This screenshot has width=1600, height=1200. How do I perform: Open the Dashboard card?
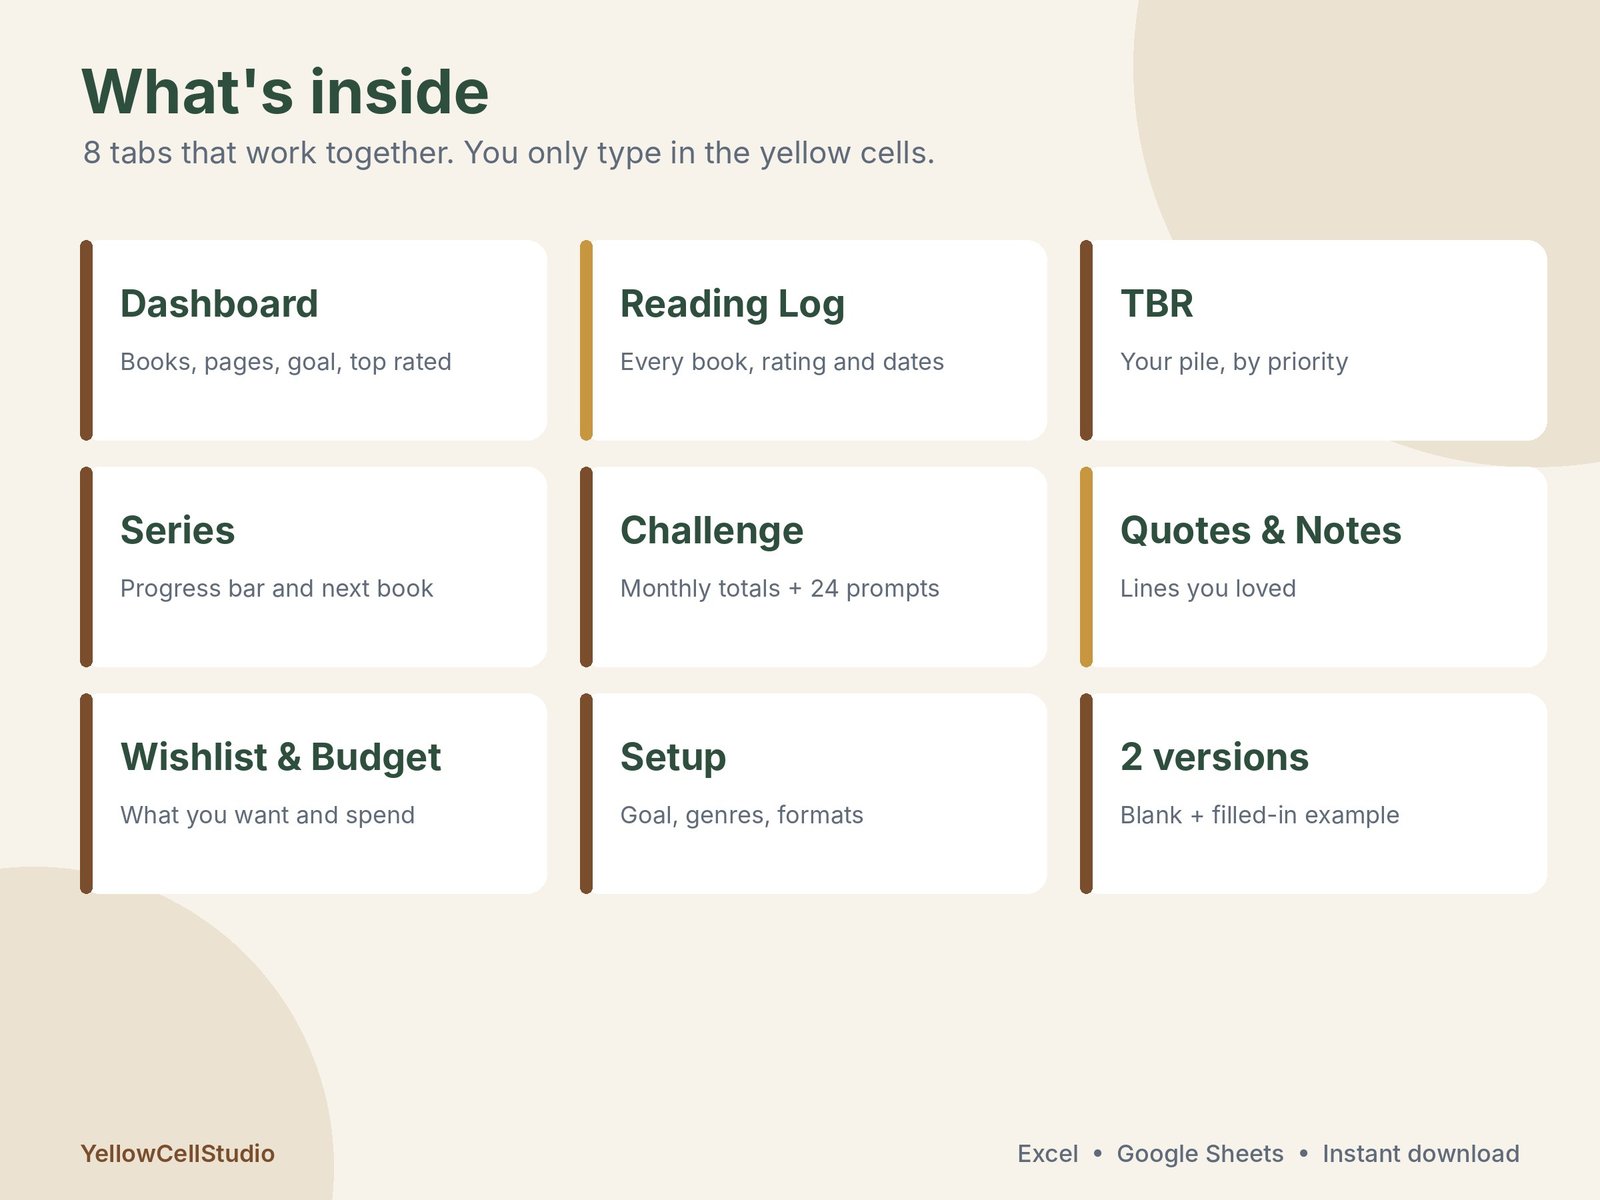[313, 340]
